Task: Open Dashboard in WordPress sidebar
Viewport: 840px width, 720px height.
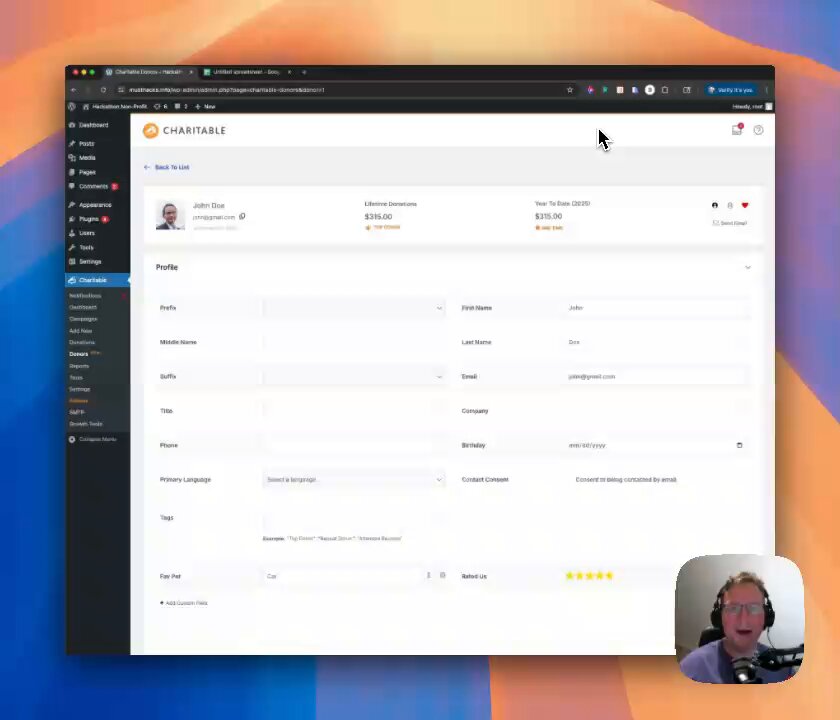Action: click(x=93, y=125)
